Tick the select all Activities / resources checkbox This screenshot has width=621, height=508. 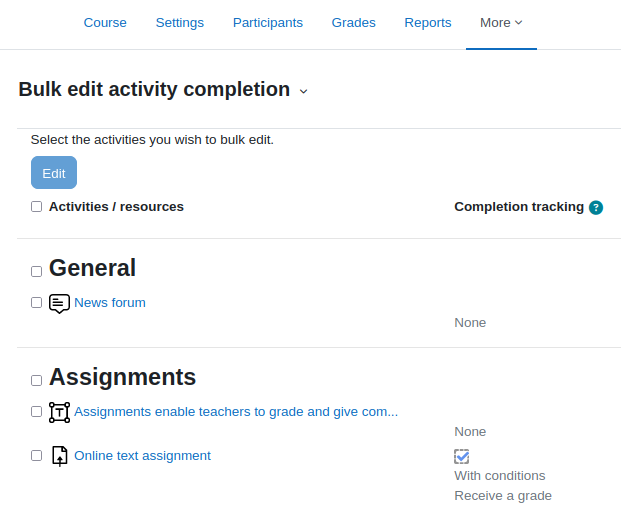pos(36,207)
